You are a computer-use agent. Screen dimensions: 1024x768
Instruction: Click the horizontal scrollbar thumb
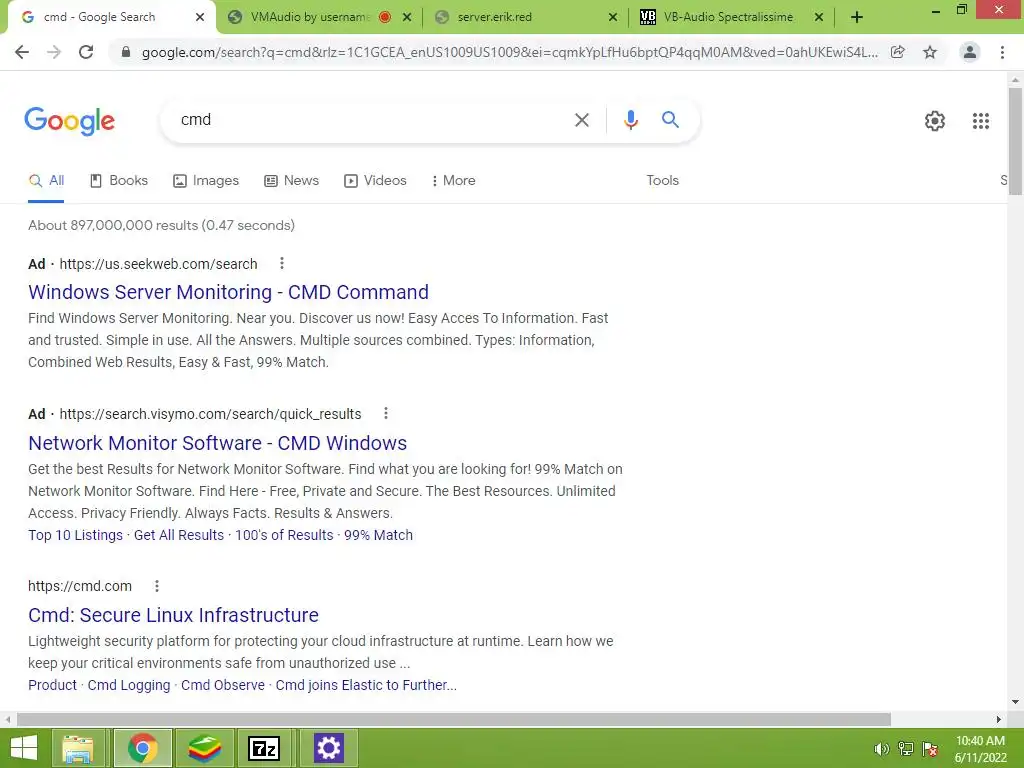coord(454,719)
